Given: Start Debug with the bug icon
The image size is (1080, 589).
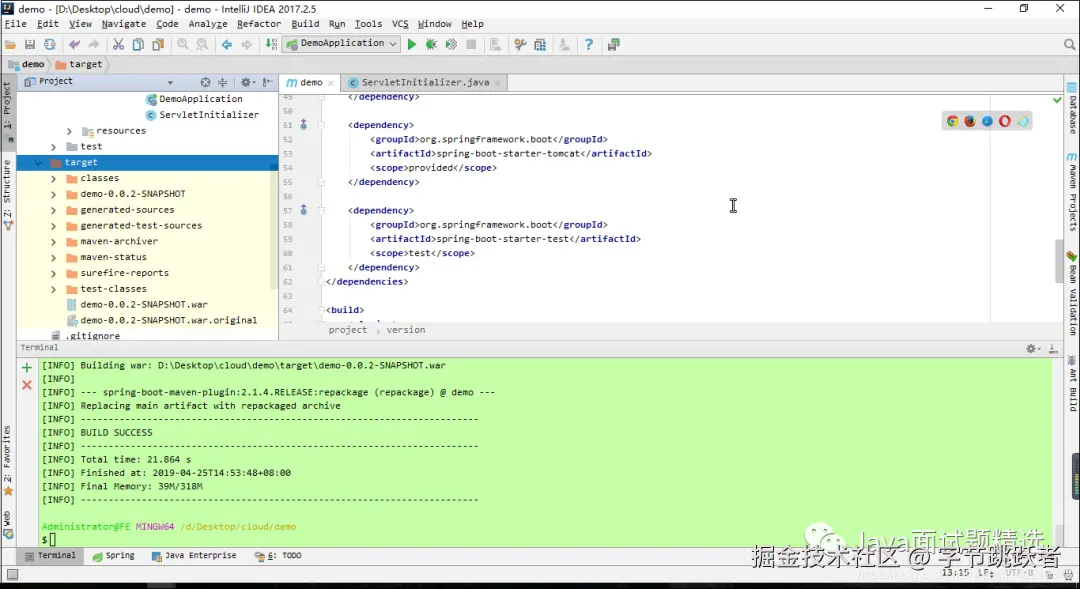Looking at the screenshot, I should (431, 44).
